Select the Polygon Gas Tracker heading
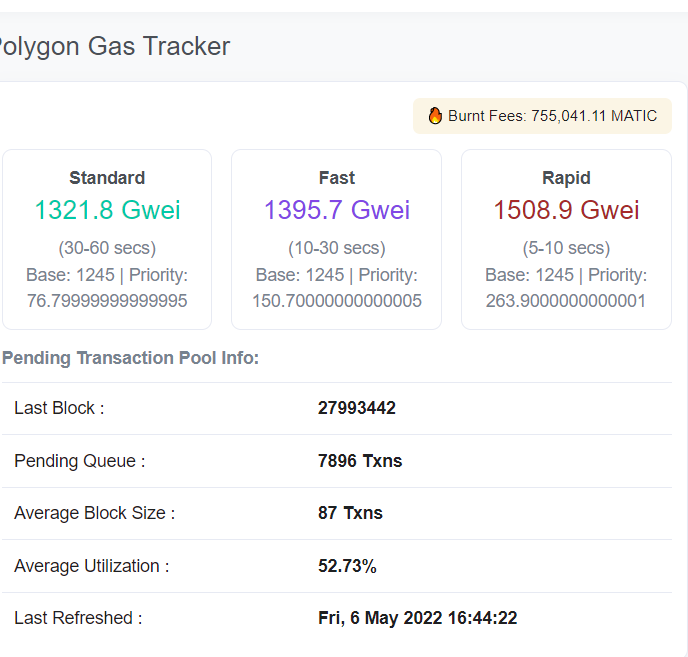This screenshot has height=657, width=688. tap(115, 46)
